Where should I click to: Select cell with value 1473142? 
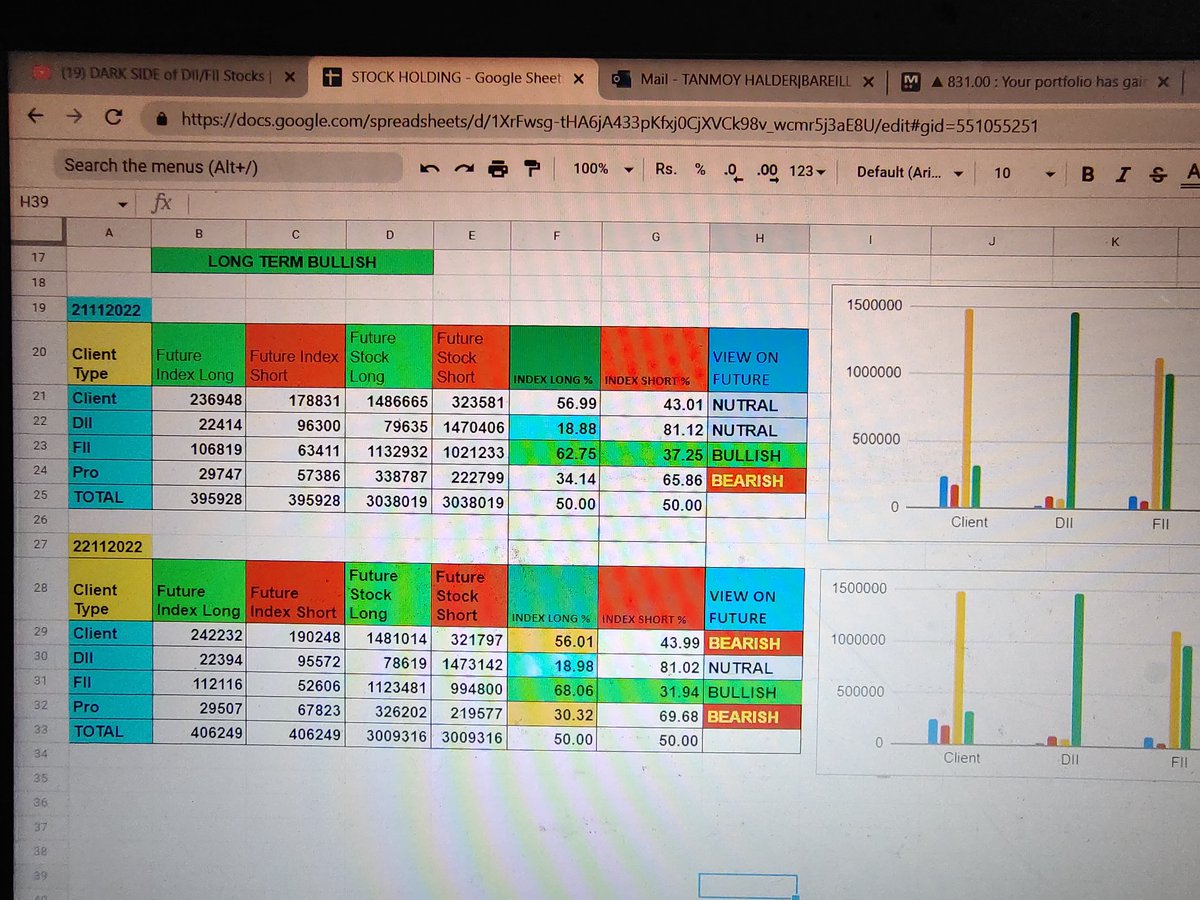(470, 663)
